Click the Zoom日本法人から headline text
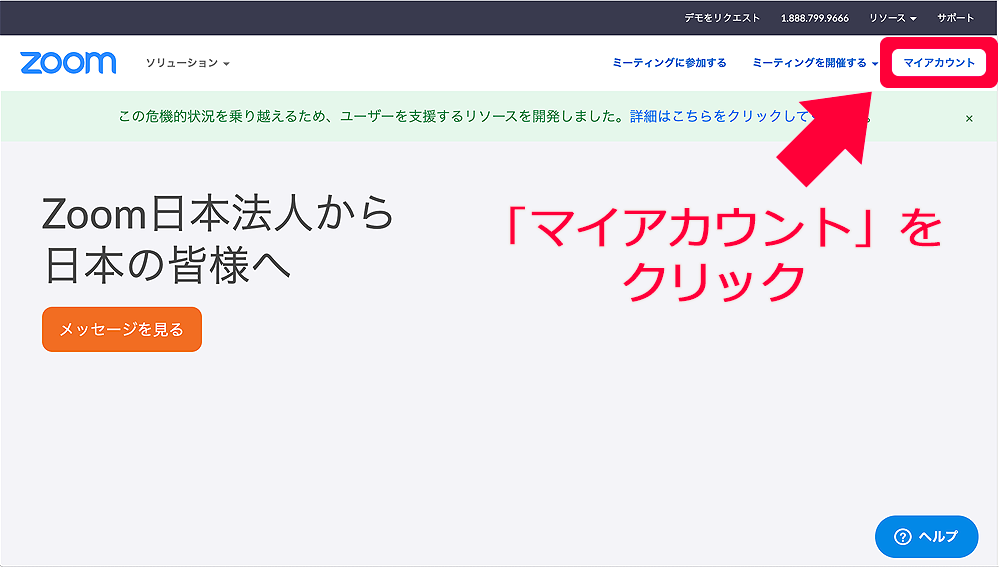Image resolution: width=999 pixels, height=567 pixels. (218, 215)
